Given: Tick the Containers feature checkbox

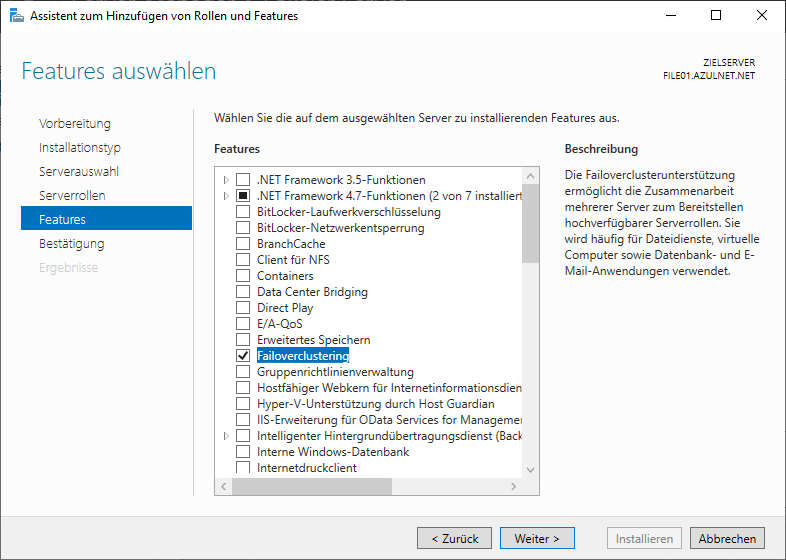Looking at the screenshot, I should point(242,276).
